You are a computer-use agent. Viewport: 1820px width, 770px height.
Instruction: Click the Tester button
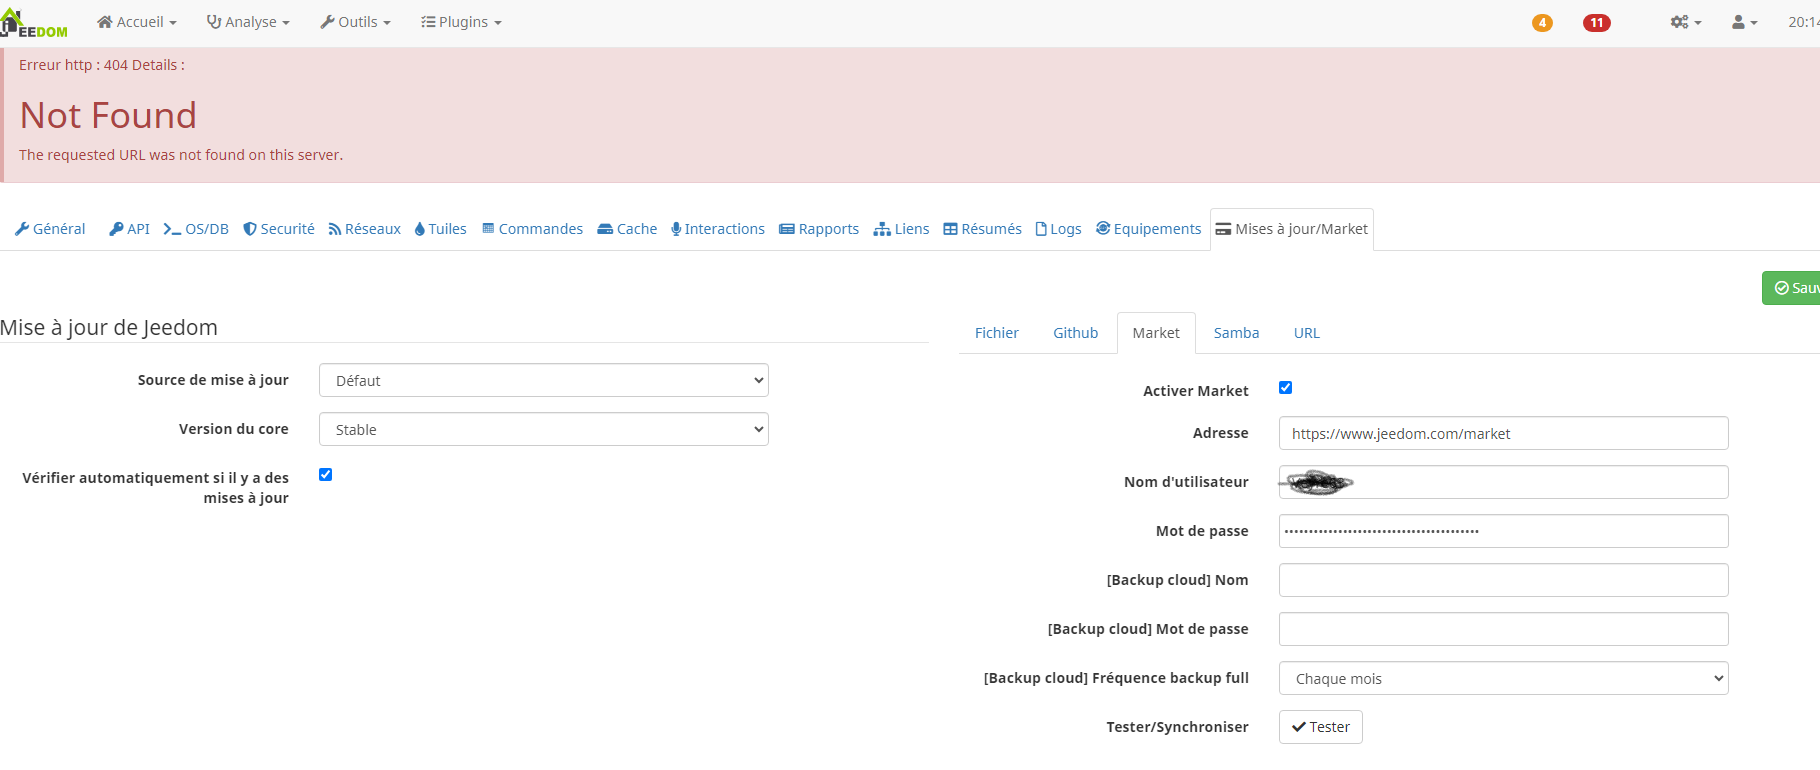(1321, 727)
